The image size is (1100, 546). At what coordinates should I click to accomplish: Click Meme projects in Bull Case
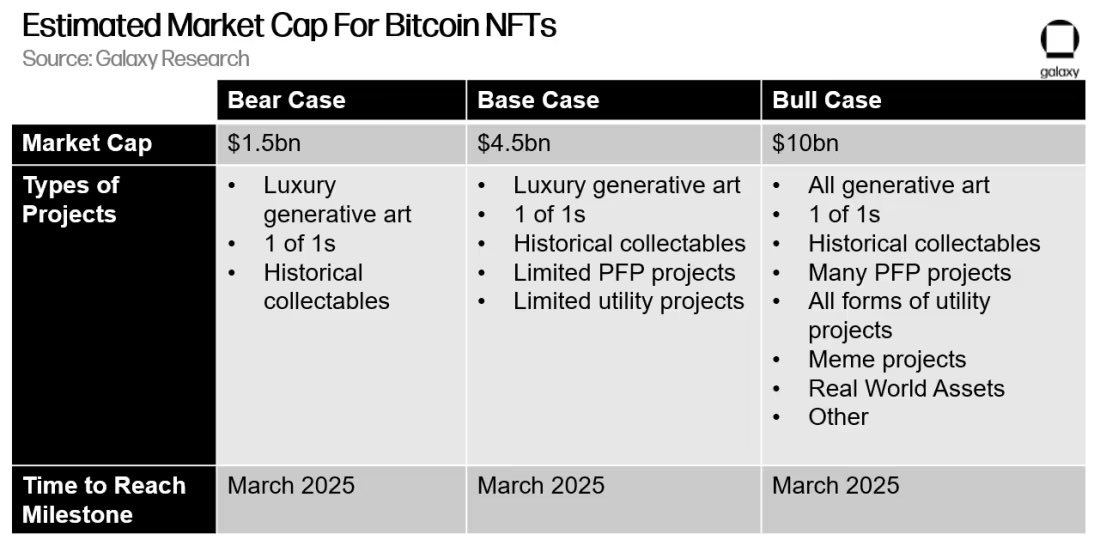pos(887,359)
